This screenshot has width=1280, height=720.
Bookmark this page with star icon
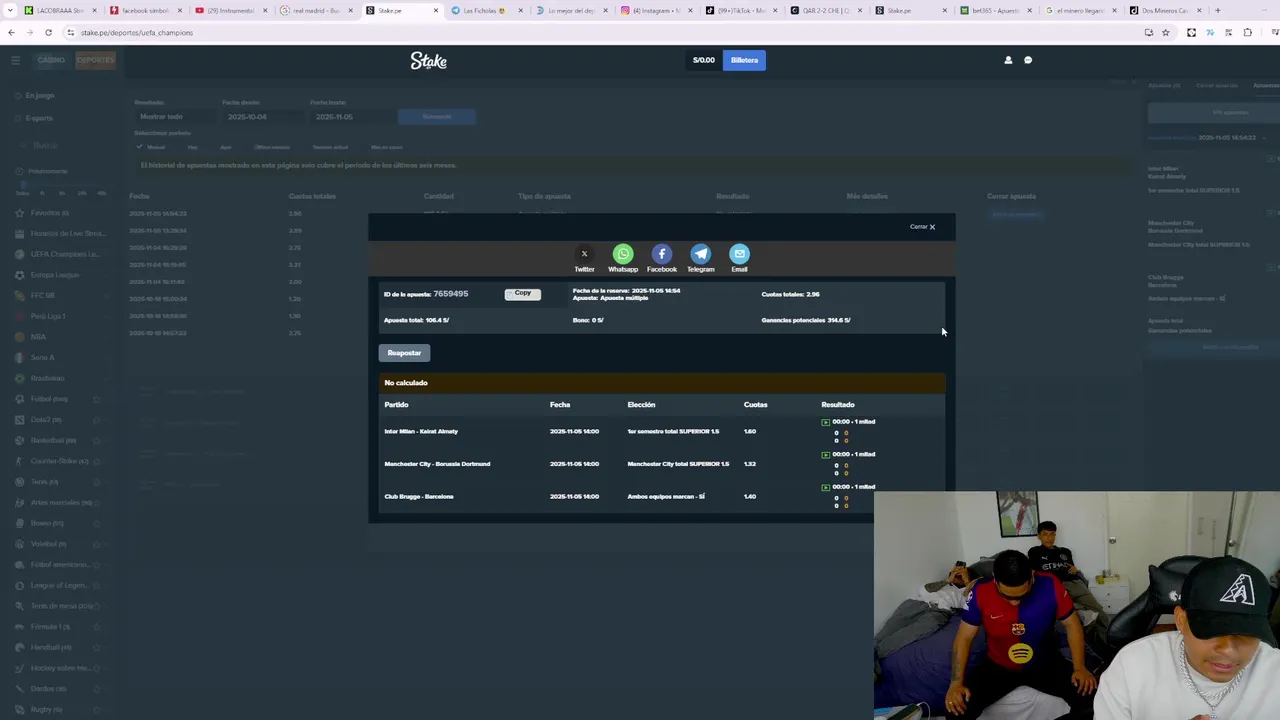pos(1165,32)
